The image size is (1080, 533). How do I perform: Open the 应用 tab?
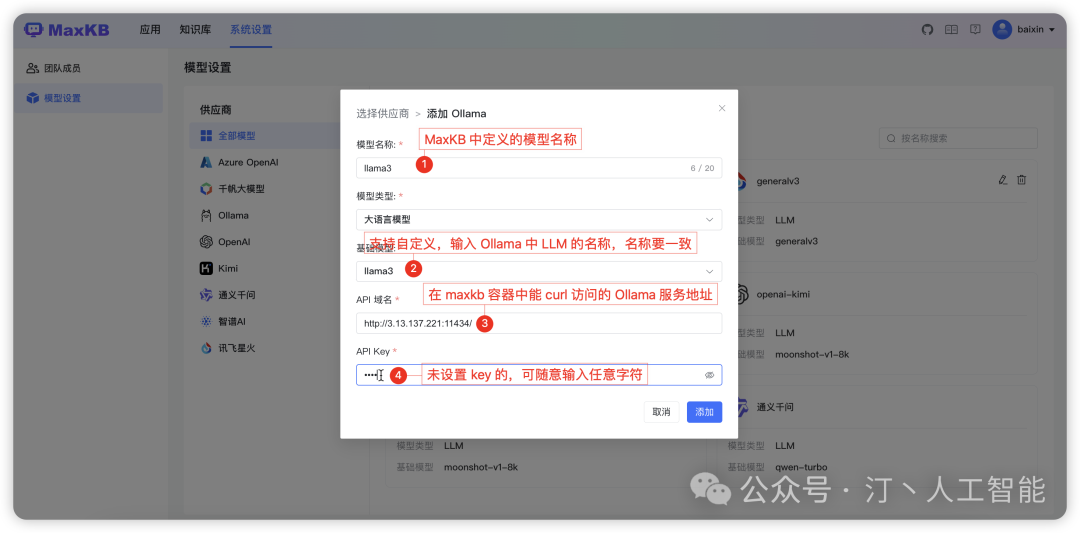tap(150, 30)
